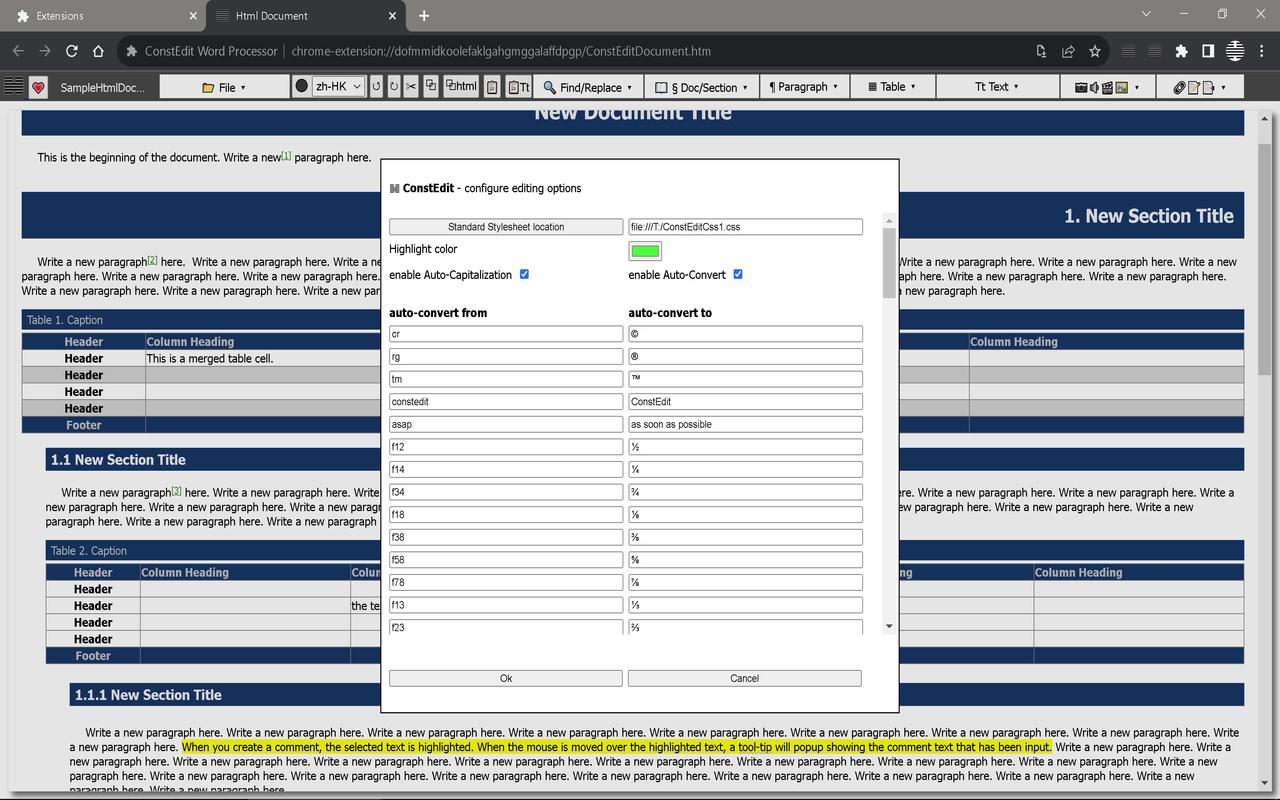Open the Chrome extensions puzzle icon

pyautogui.click(x=1182, y=51)
